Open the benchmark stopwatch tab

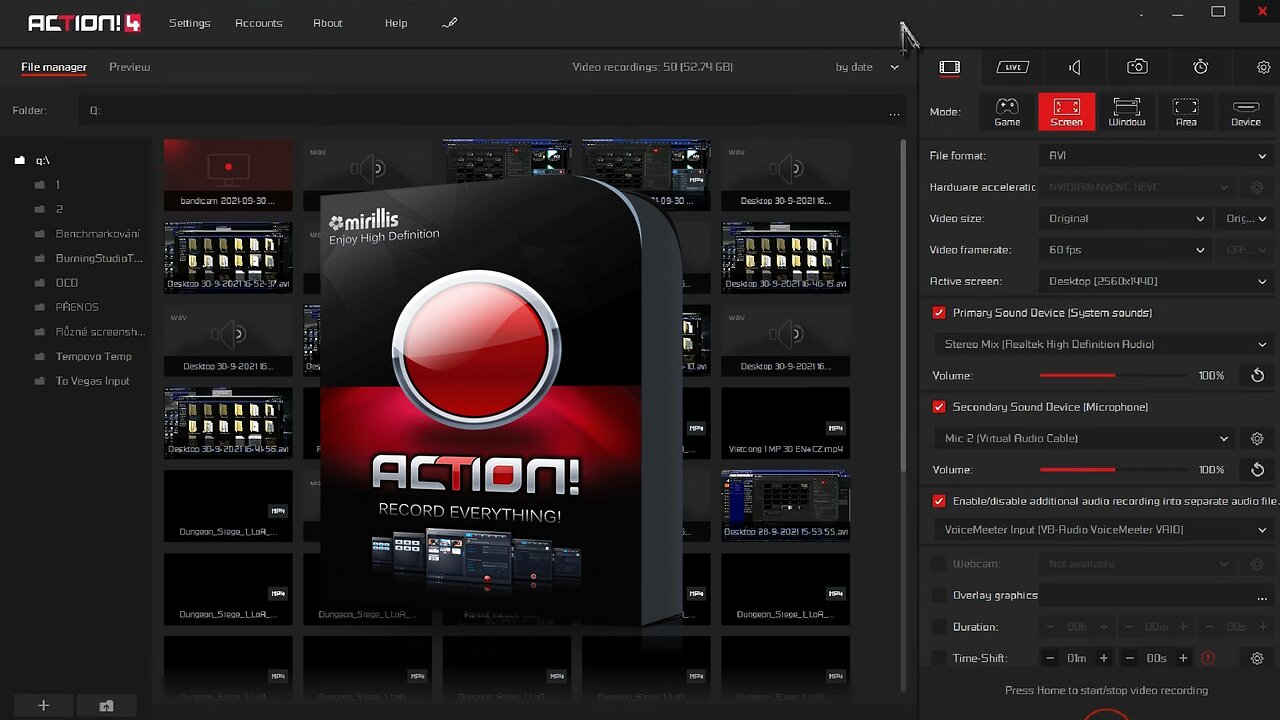point(1200,67)
